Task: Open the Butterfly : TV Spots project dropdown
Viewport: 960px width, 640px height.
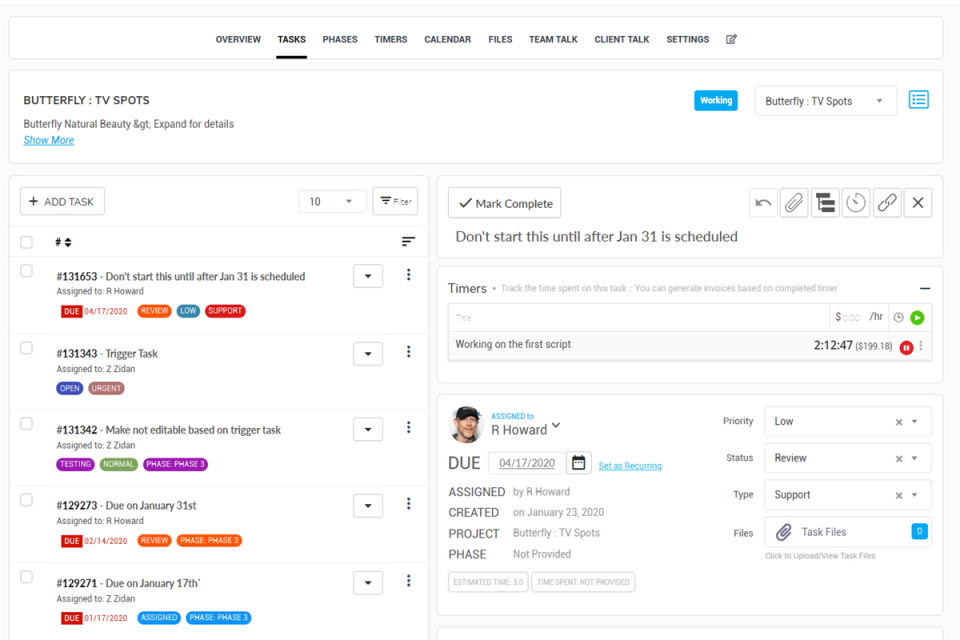Action: pyautogui.click(x=825, y=101)
